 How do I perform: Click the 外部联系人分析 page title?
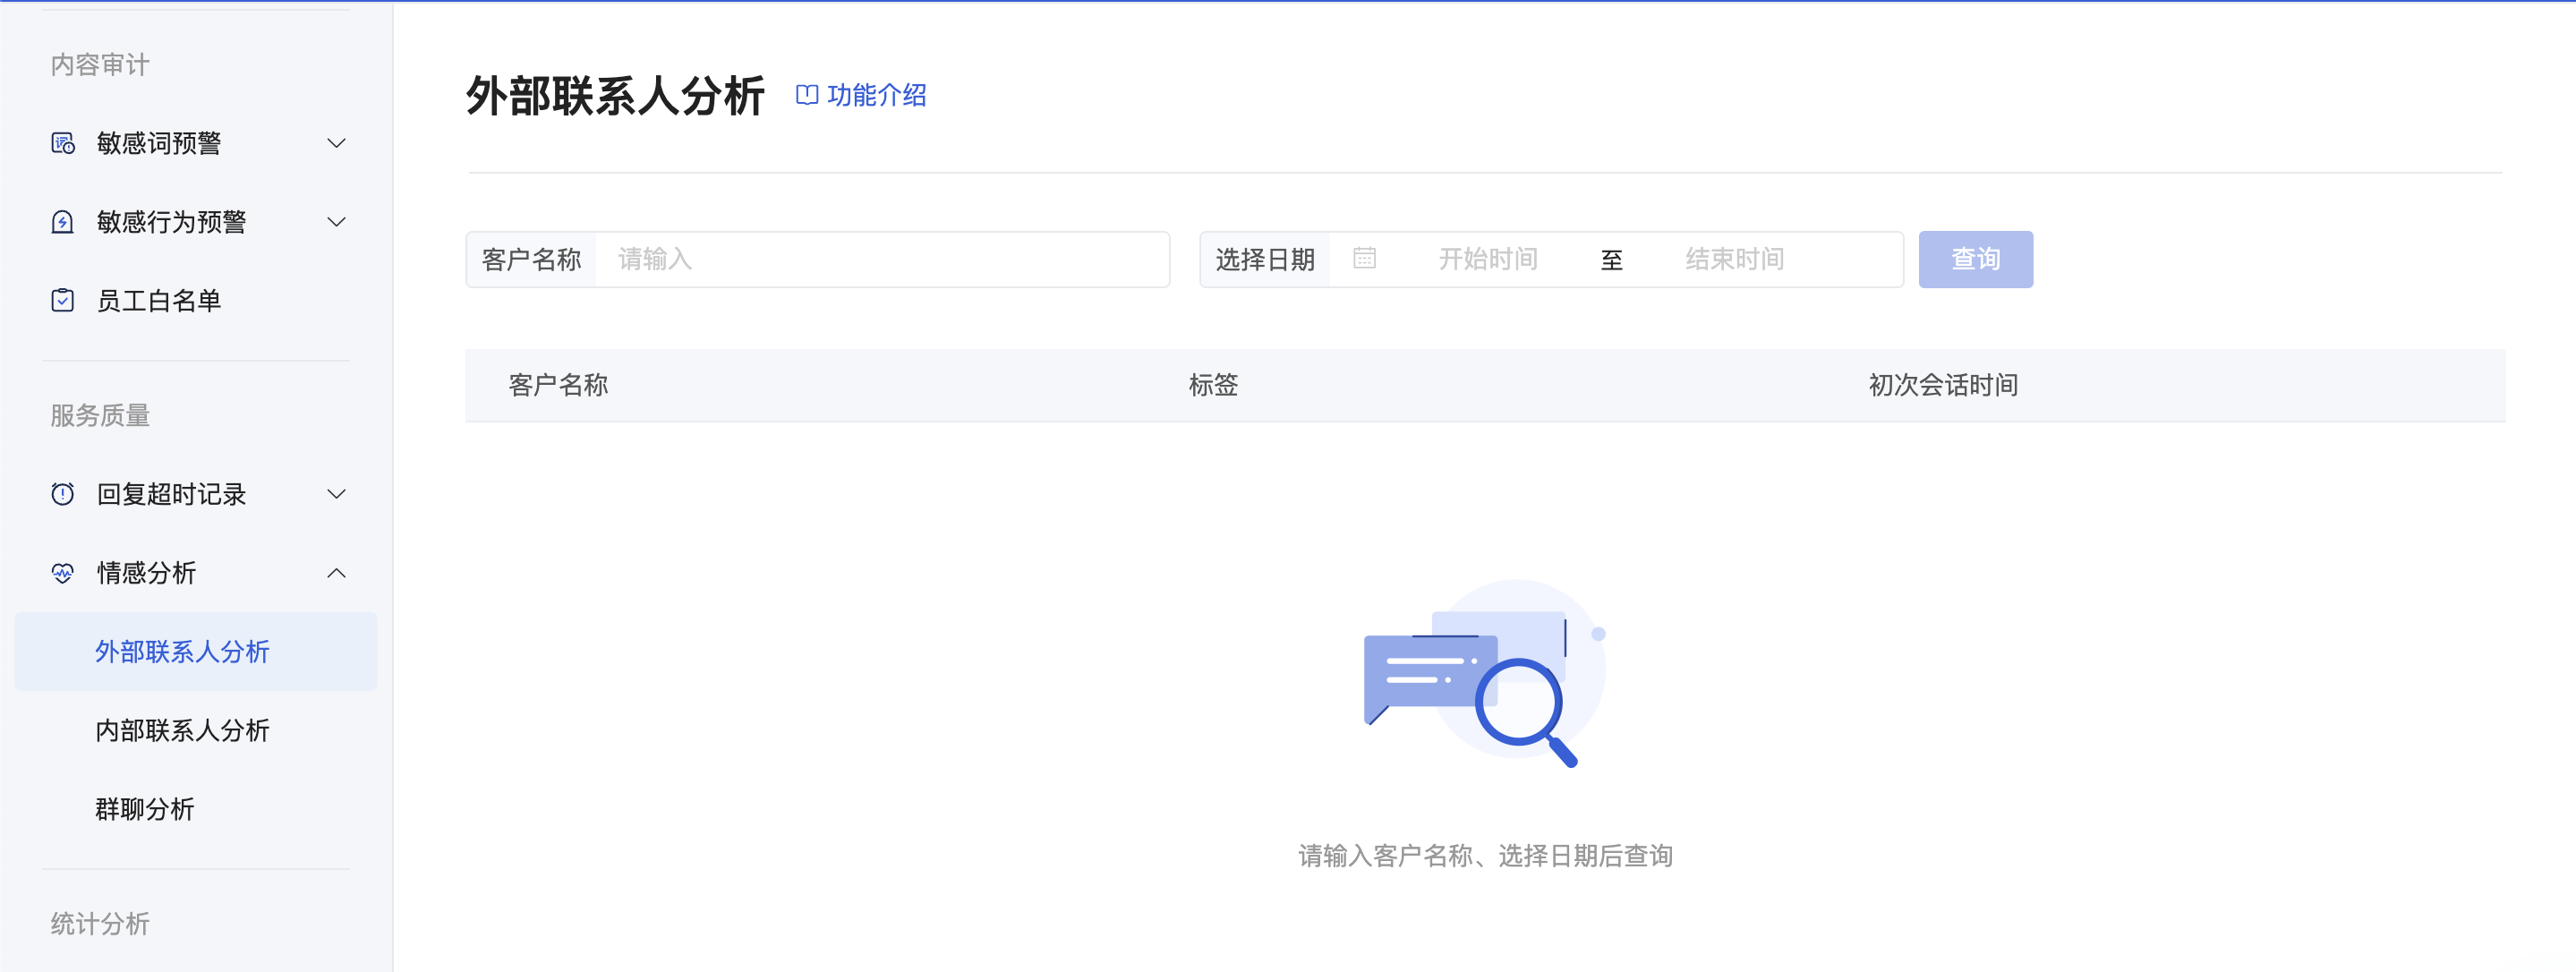pyautogui.click(x=615, y=96)
